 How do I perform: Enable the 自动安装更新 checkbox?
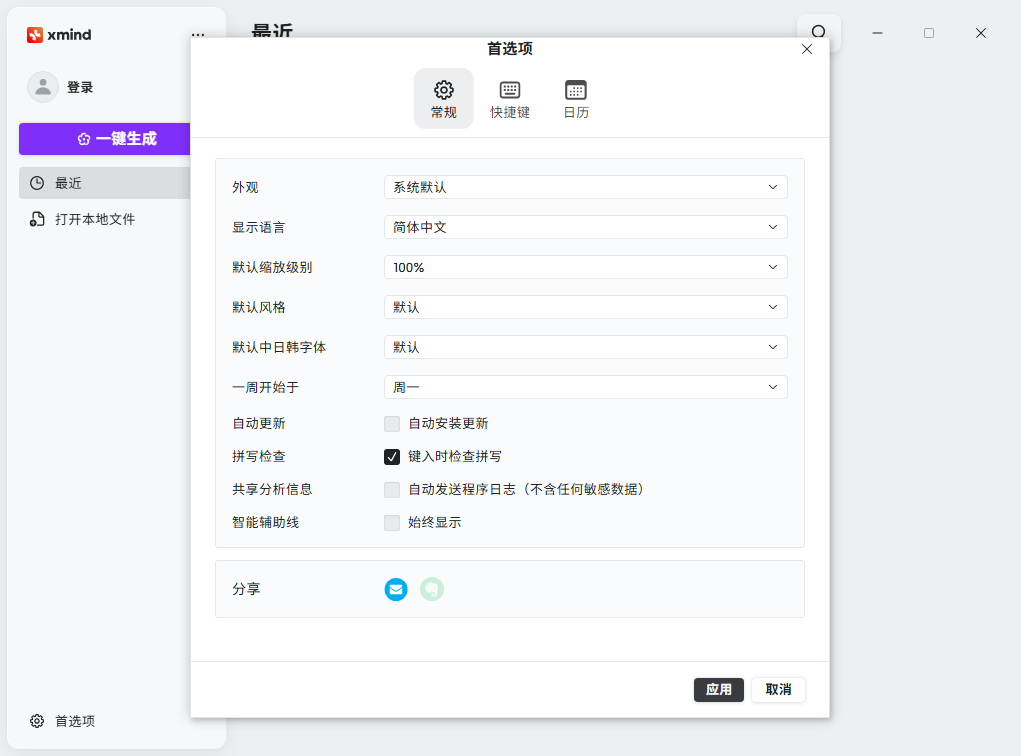click(x=392, y=424)
